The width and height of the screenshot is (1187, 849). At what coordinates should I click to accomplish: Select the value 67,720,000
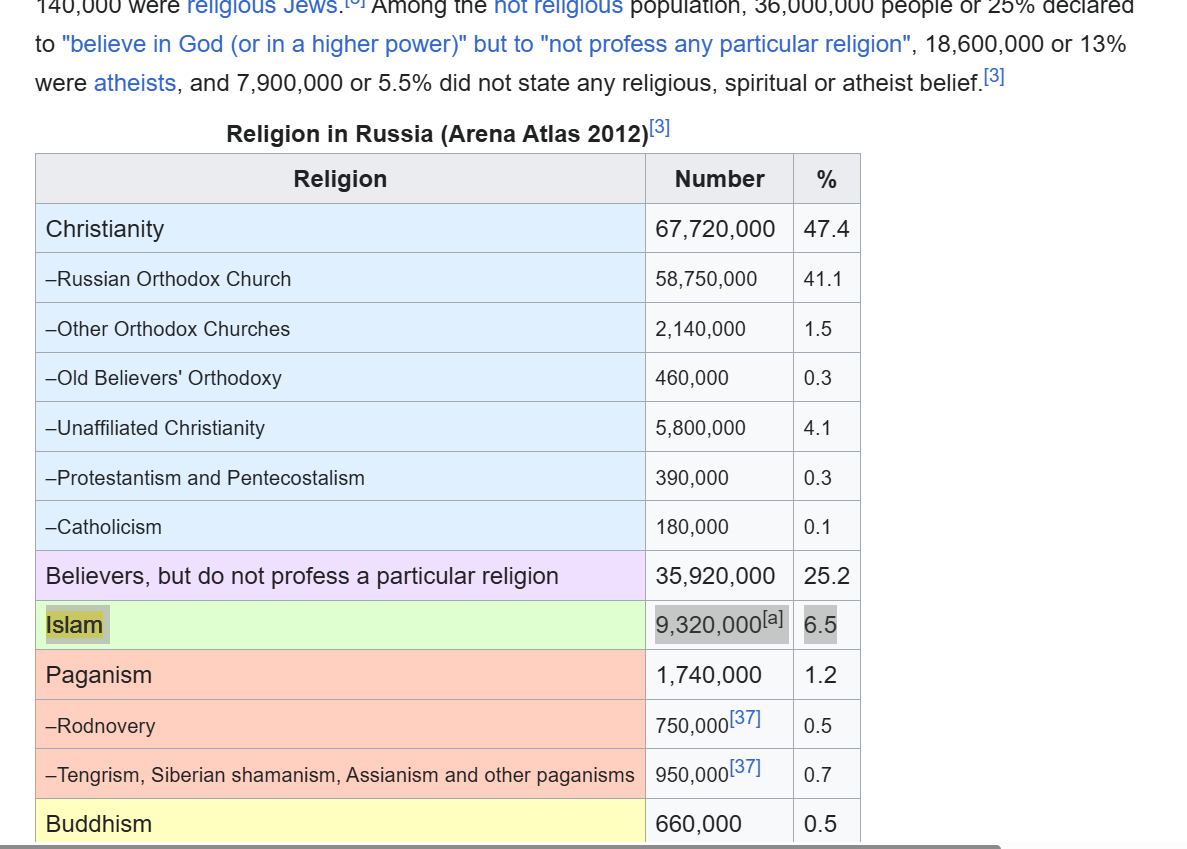point(715,229)
